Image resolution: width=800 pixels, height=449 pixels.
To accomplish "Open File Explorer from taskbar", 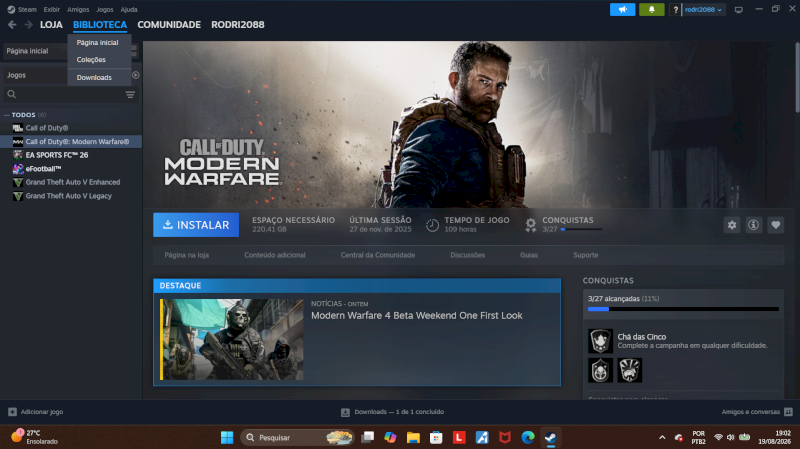I will (x=413, y=437).
